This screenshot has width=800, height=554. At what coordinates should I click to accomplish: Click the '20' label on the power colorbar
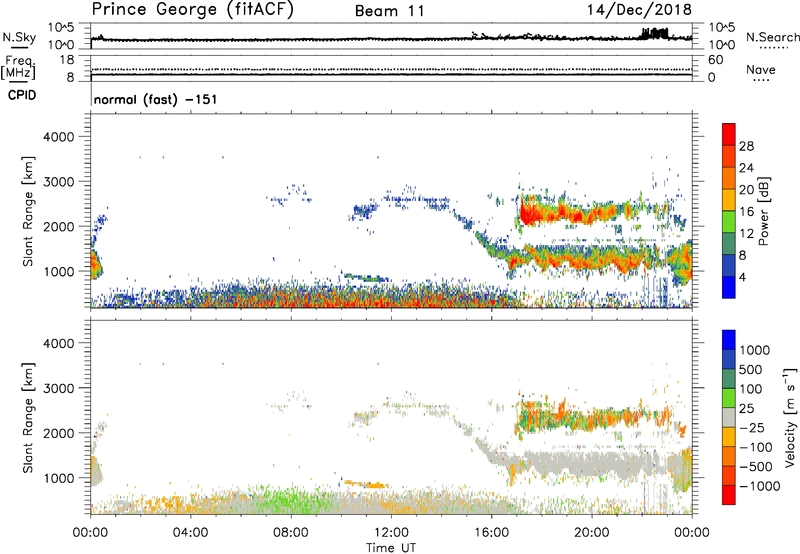(746, 190)
